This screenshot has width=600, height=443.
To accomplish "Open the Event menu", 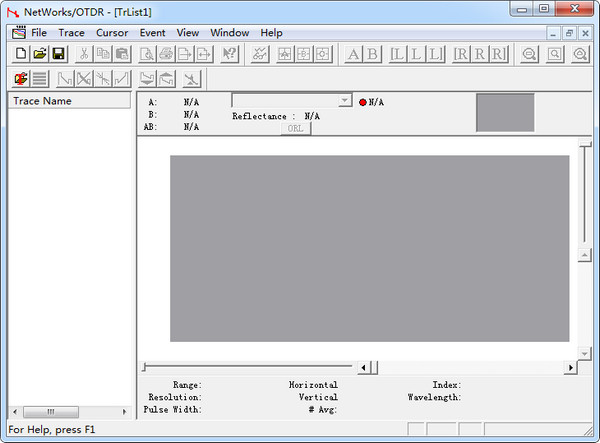I will pyautogui.click(x=153, y=33).
